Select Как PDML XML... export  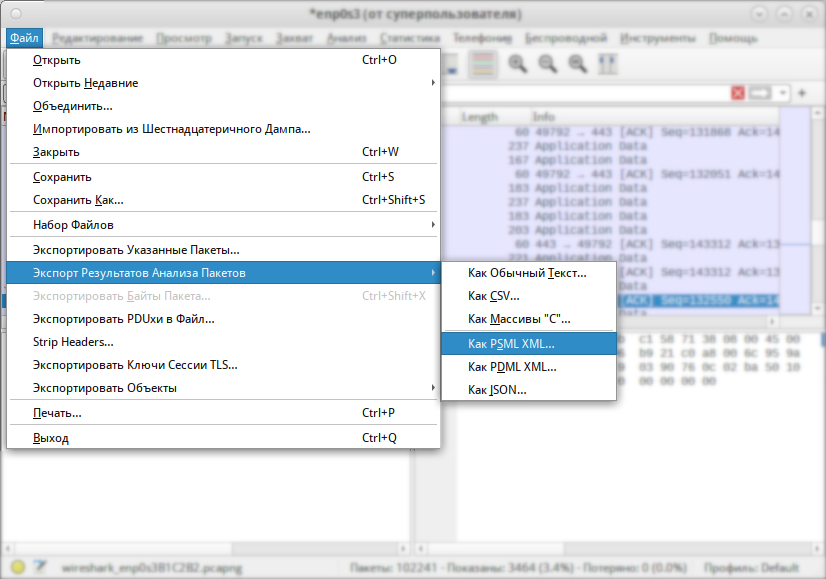(529, 367)
